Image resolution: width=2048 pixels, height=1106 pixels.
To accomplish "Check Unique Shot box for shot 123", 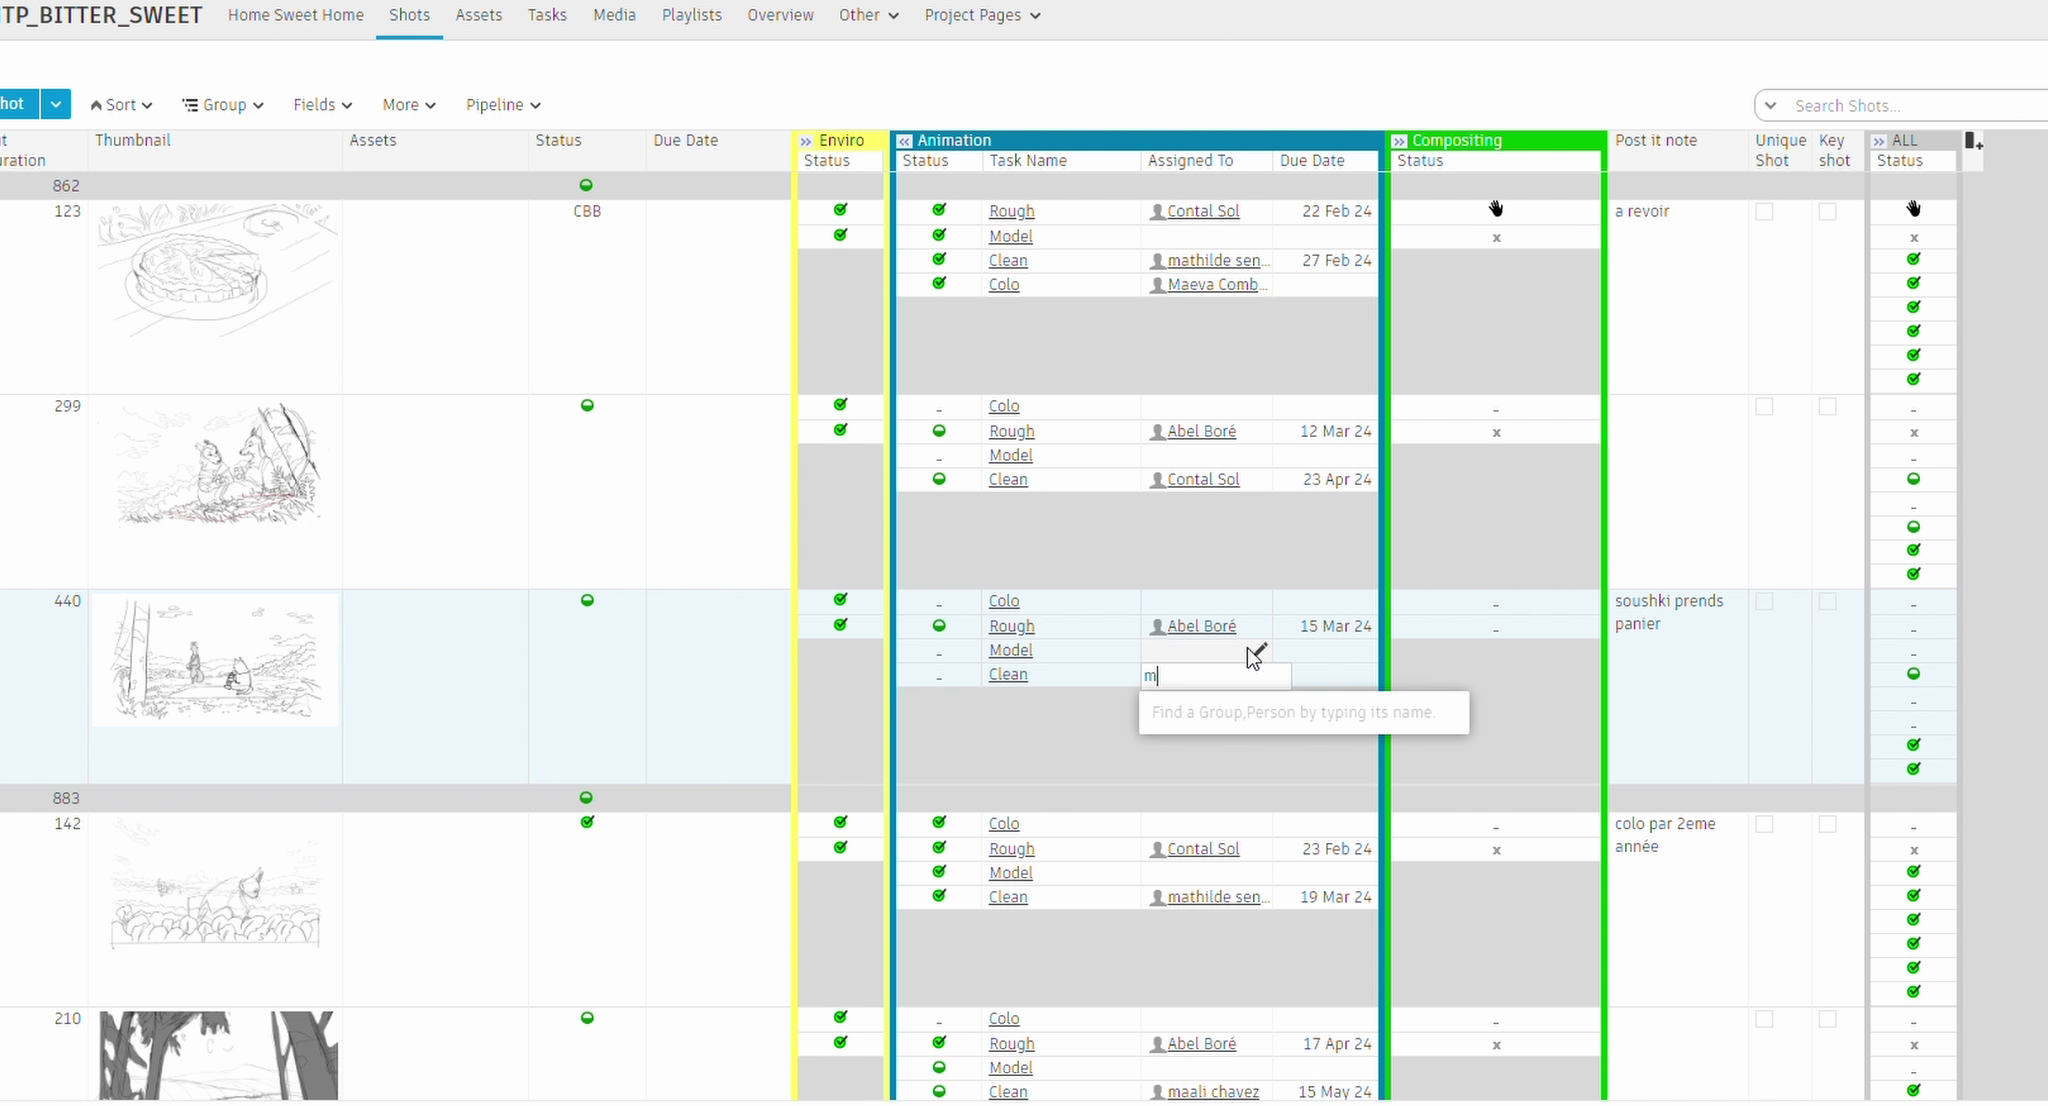I will click(1764, 212).
